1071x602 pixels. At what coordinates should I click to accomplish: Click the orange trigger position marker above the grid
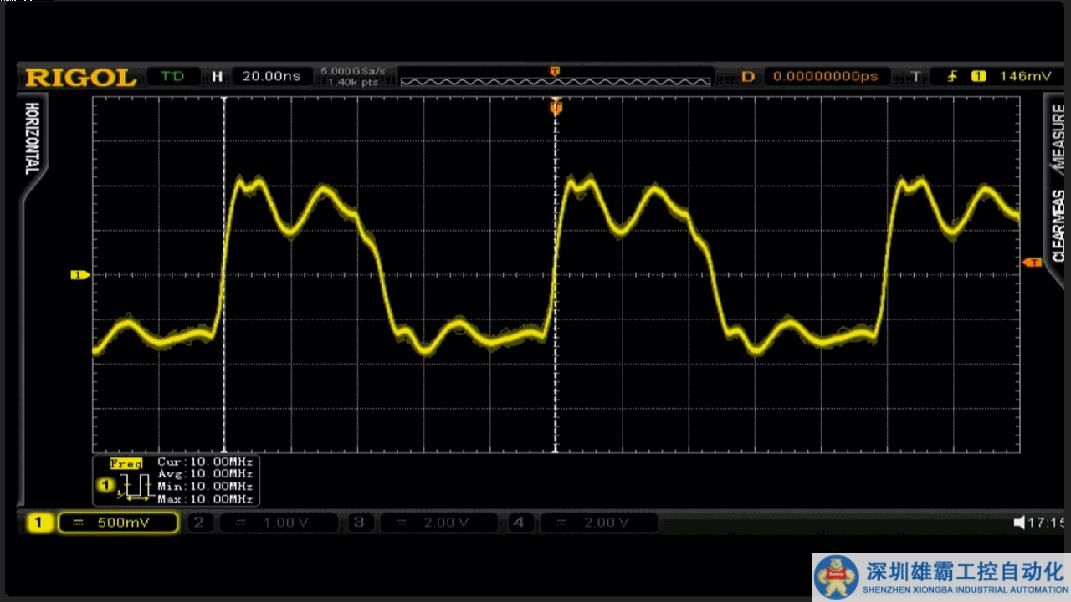pyautogui.click(x=556, y=106)
